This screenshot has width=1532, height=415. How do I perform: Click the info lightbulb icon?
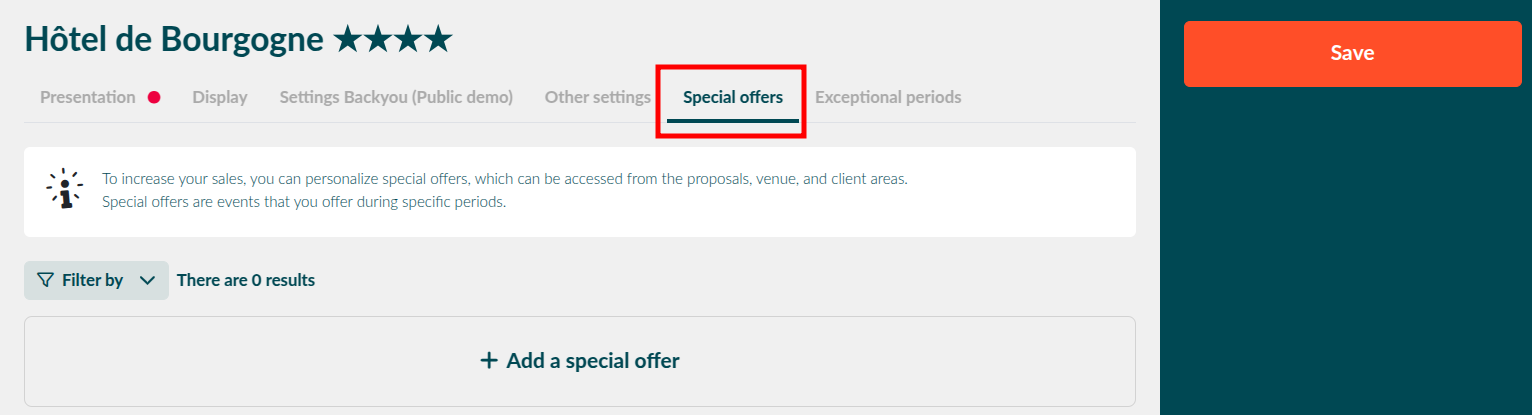tap(64, 188)
